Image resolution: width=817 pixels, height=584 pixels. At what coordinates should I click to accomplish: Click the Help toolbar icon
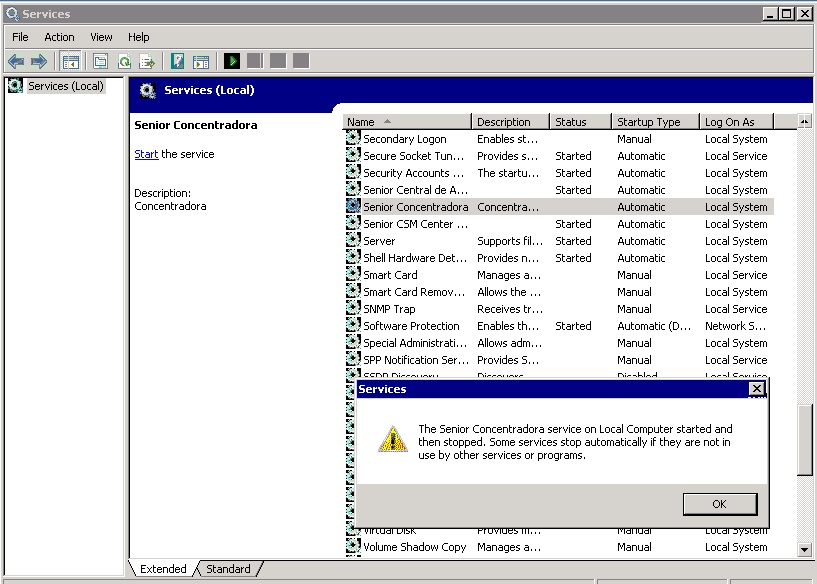coord(177,61)
